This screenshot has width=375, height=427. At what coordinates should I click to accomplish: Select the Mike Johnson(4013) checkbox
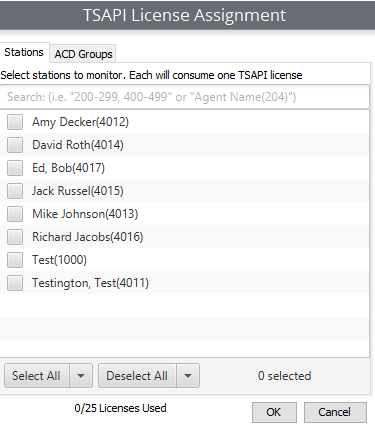tap(15, 214)
